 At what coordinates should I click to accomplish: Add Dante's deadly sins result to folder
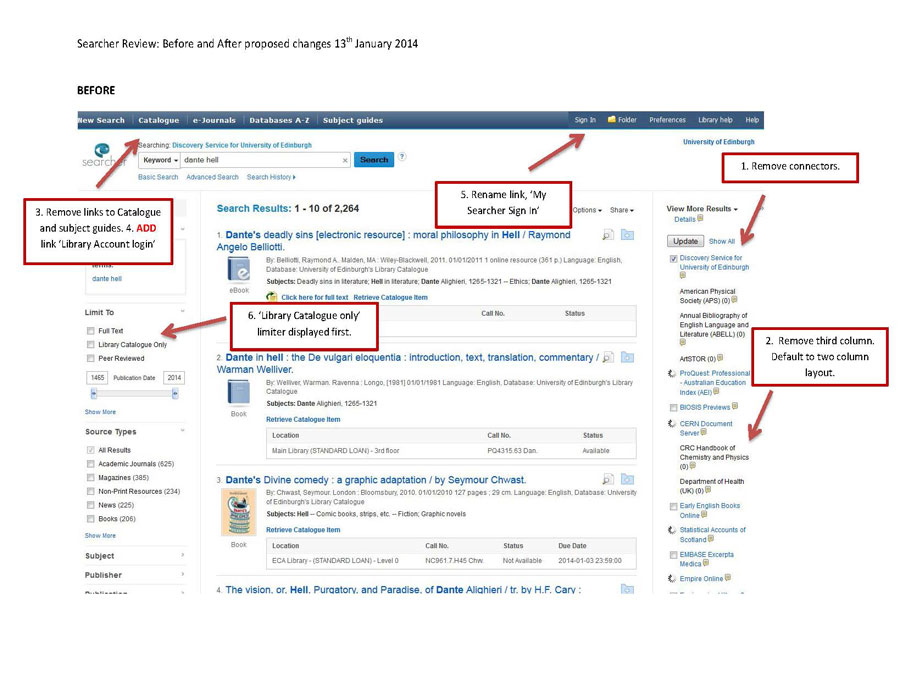(627, 235)
